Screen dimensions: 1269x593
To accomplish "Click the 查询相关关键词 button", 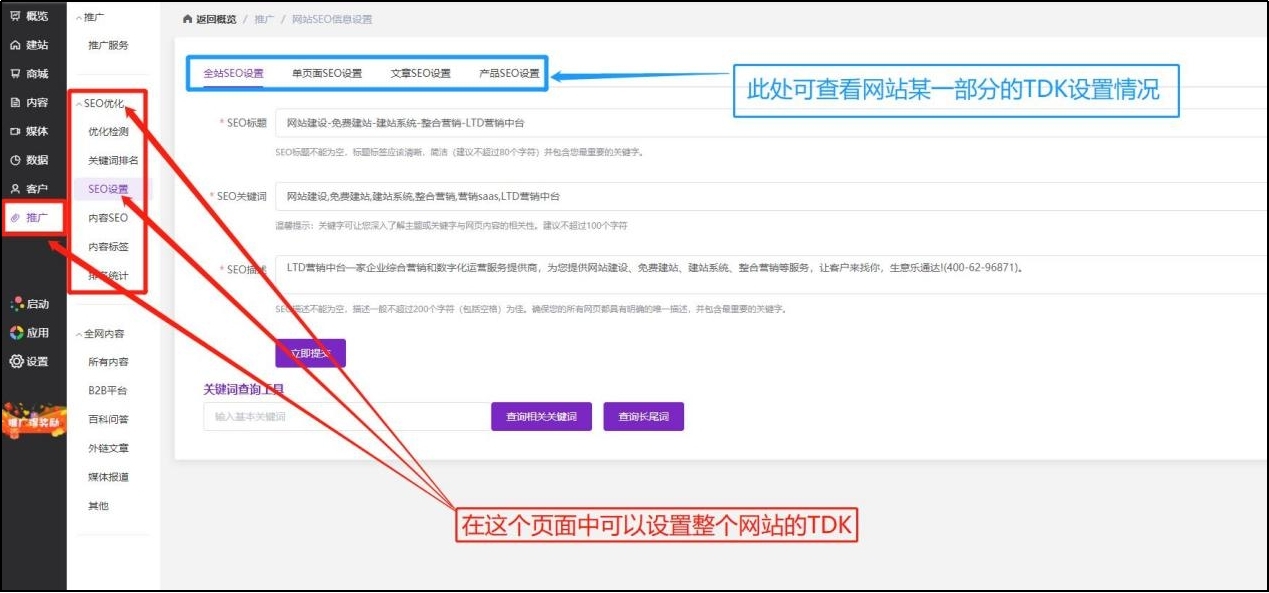I will 541,417.
